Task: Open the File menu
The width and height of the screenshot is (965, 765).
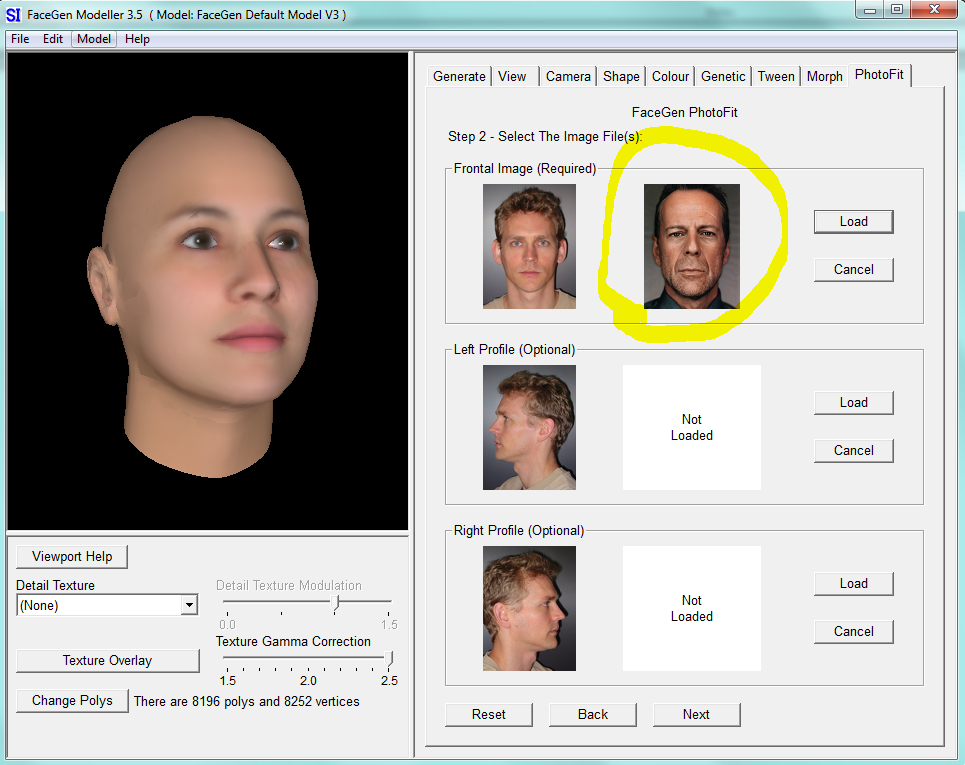Action: point(19,39)
